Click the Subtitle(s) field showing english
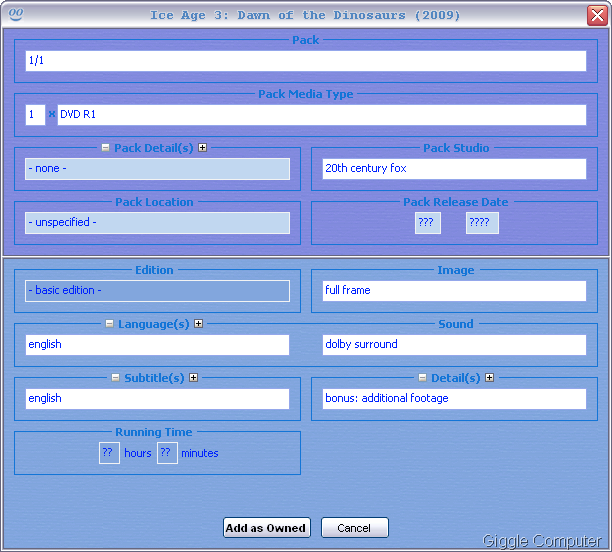This screenshot has width=612, height=552. click(157, 399)
